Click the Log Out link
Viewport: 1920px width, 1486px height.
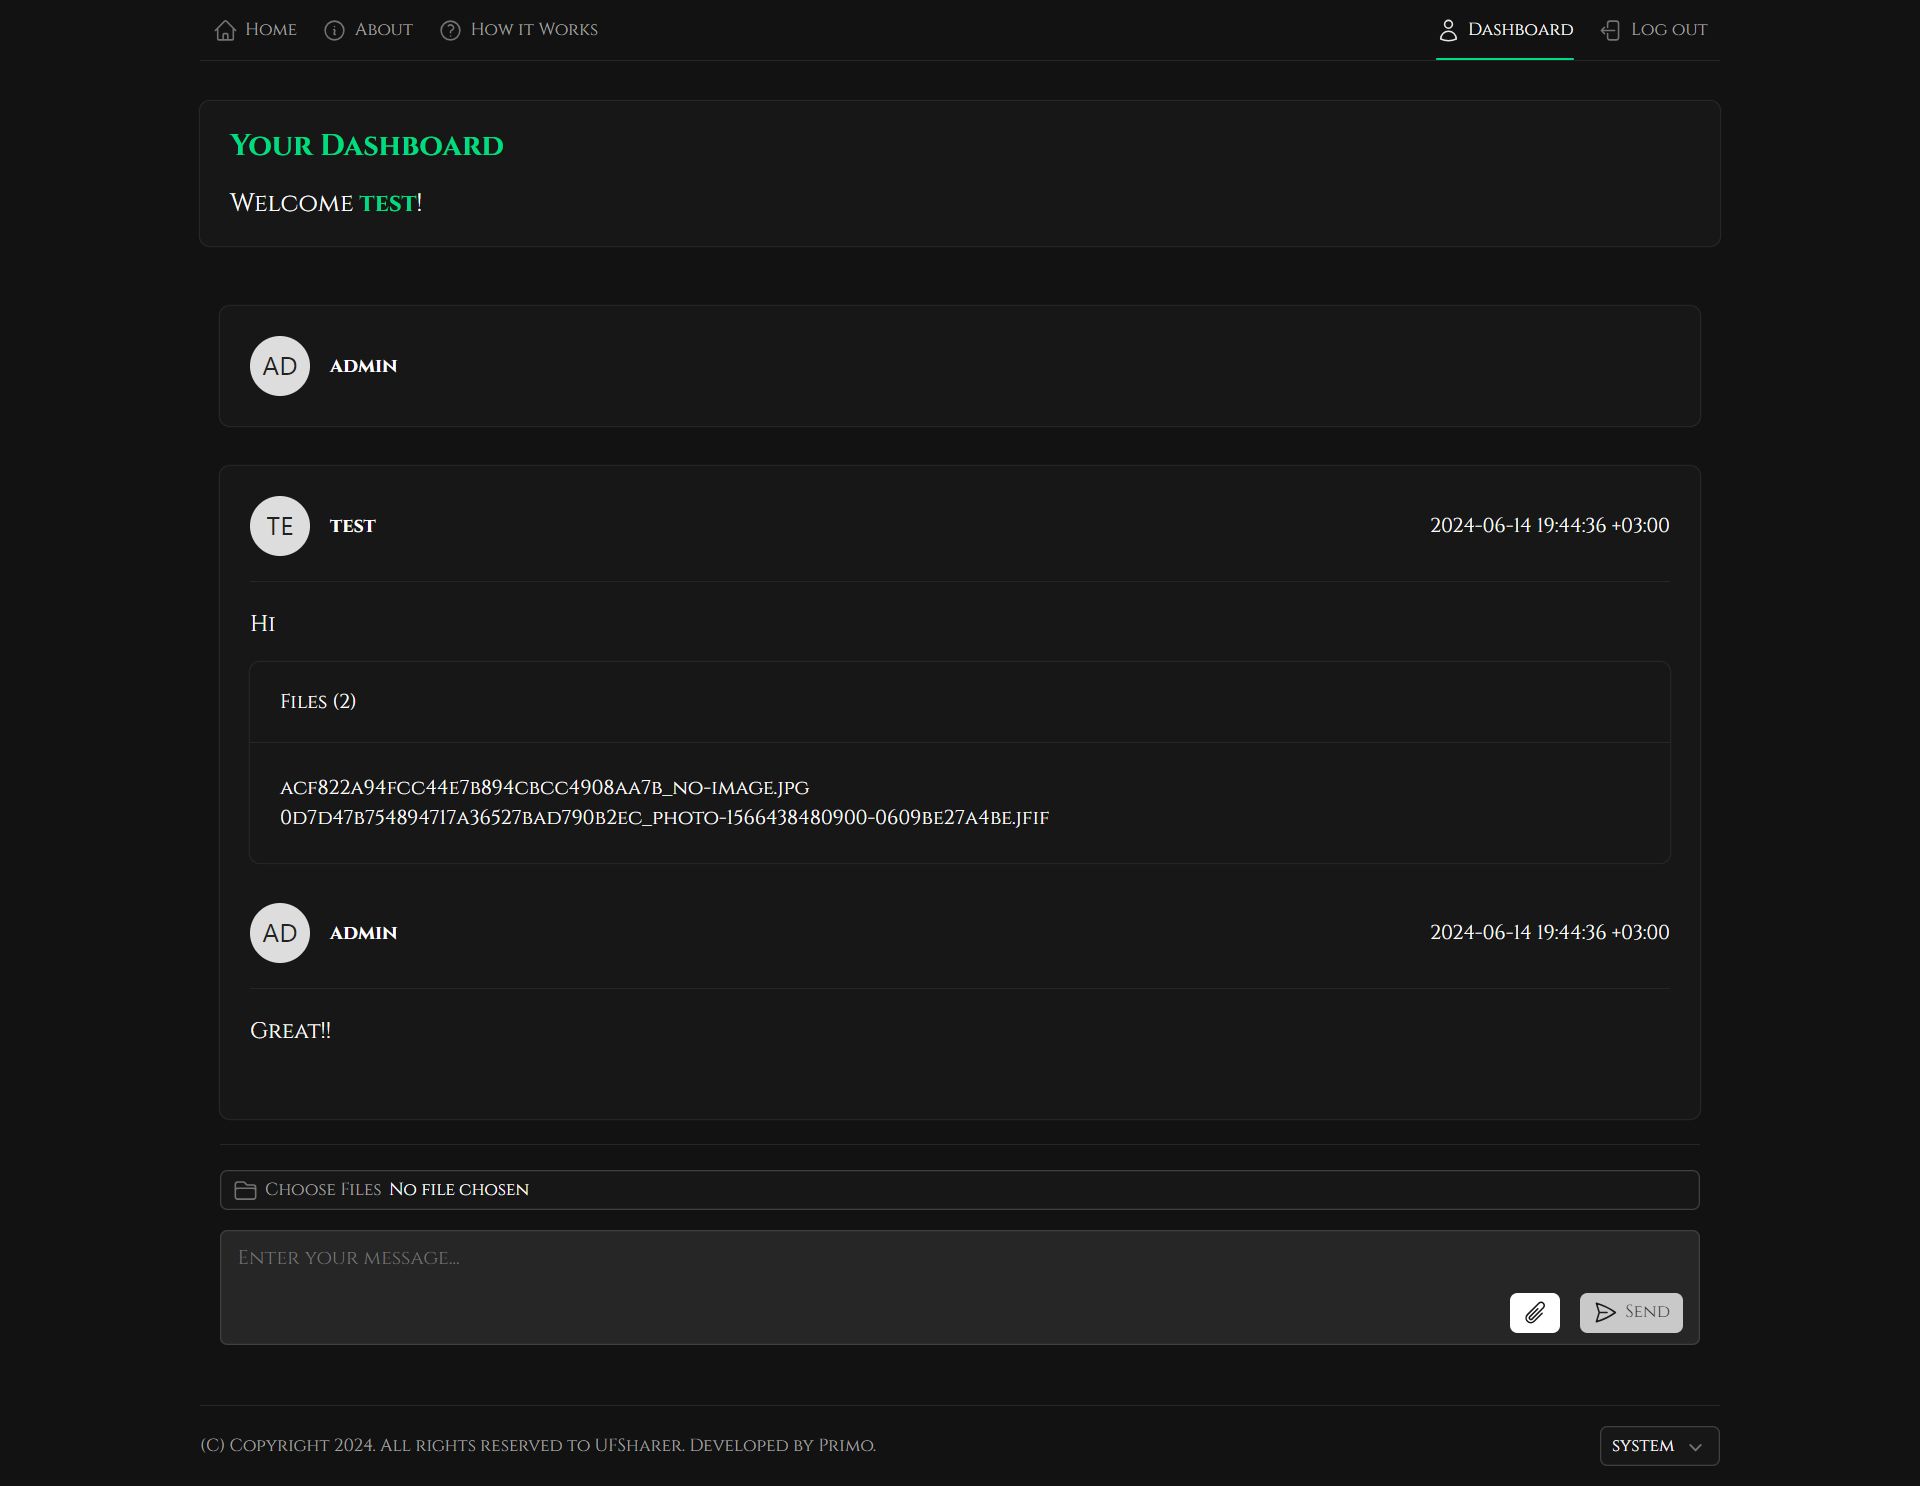(x=1668, y=30)
